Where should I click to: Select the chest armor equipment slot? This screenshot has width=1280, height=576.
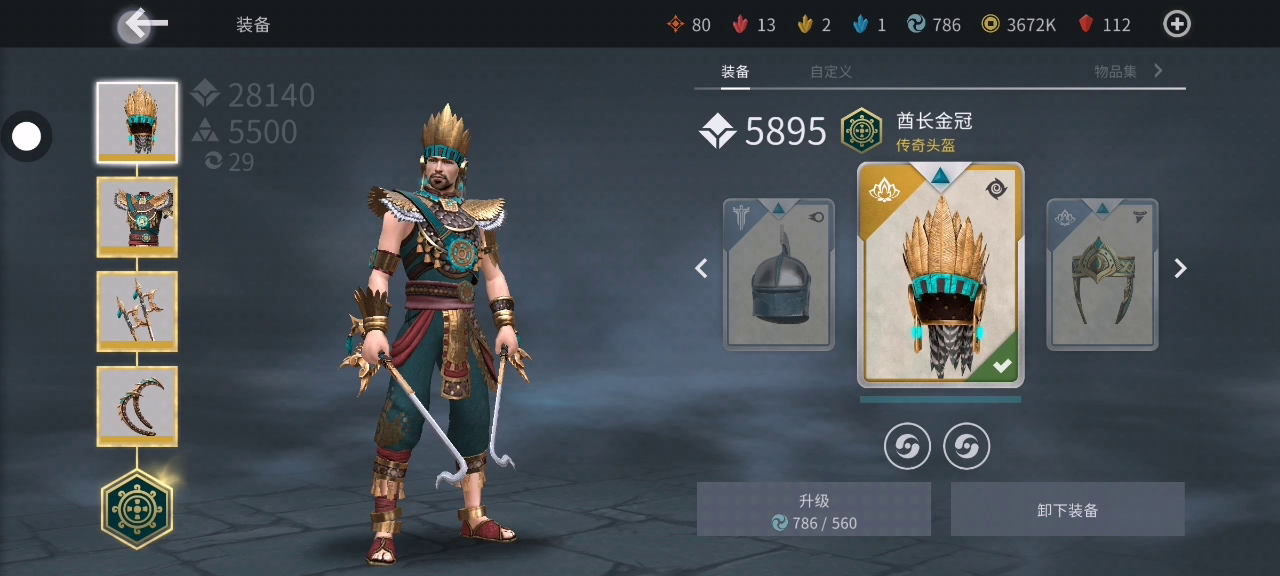pyautogui.click(x=137, y=217)
